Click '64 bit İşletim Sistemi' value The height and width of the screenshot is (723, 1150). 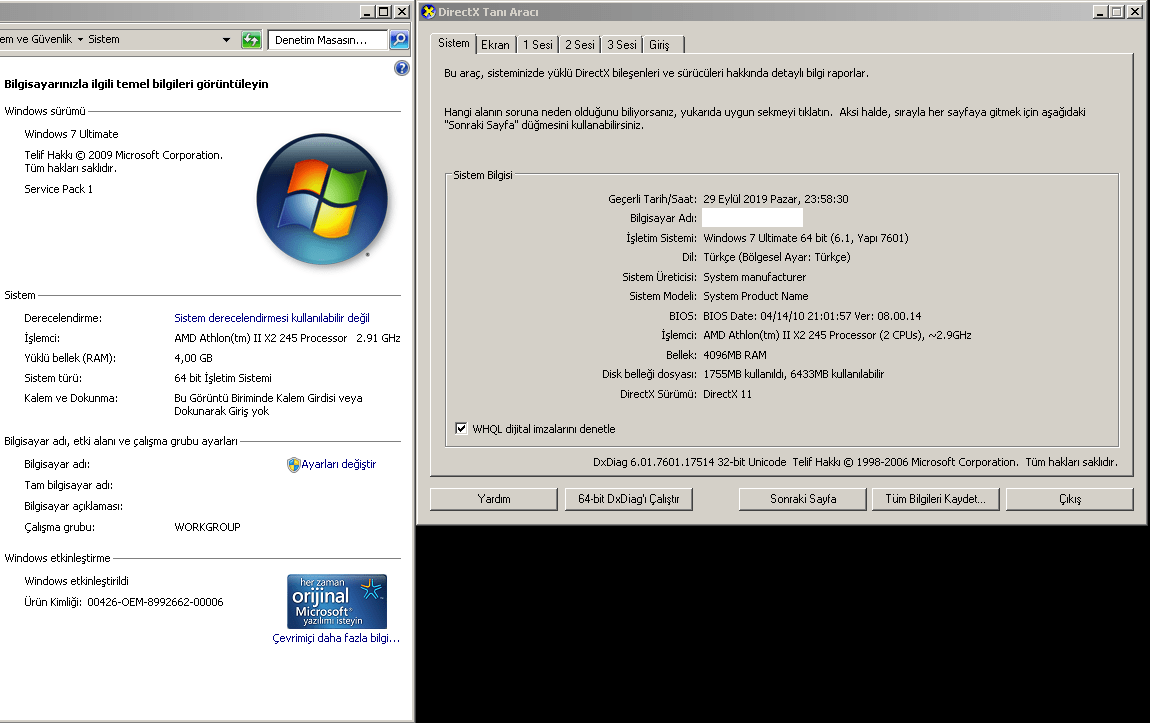[223, 378]
